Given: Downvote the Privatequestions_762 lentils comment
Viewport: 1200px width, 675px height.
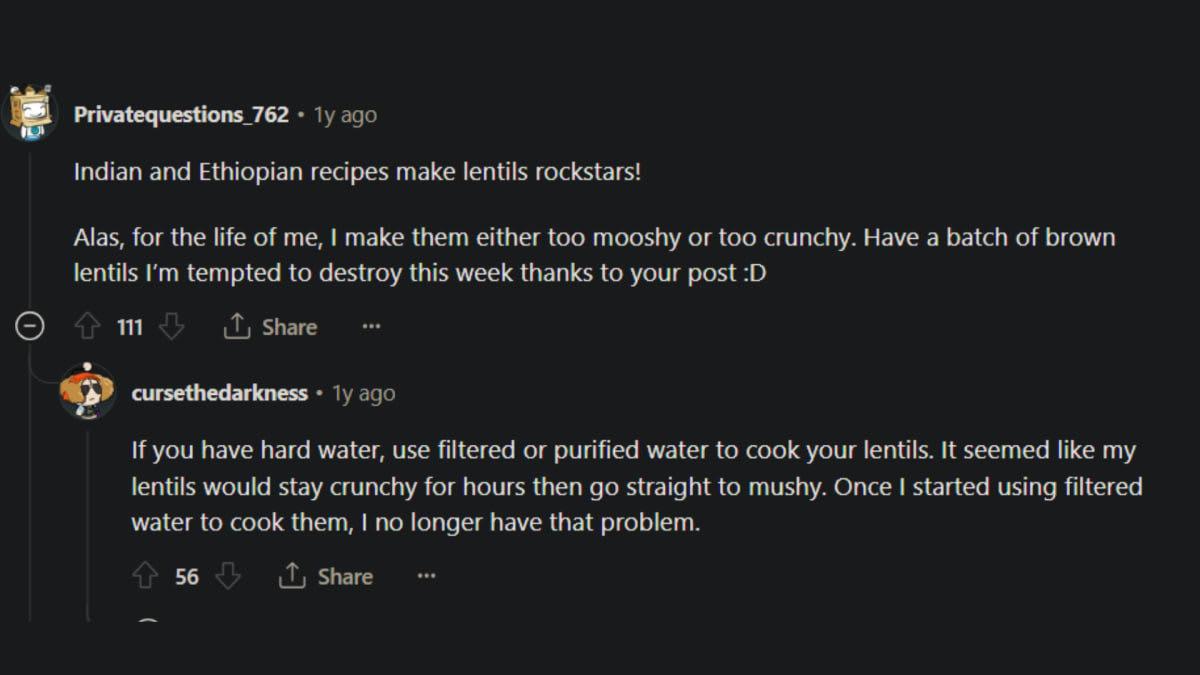Looking at the screenshot, I should point(172,327).
